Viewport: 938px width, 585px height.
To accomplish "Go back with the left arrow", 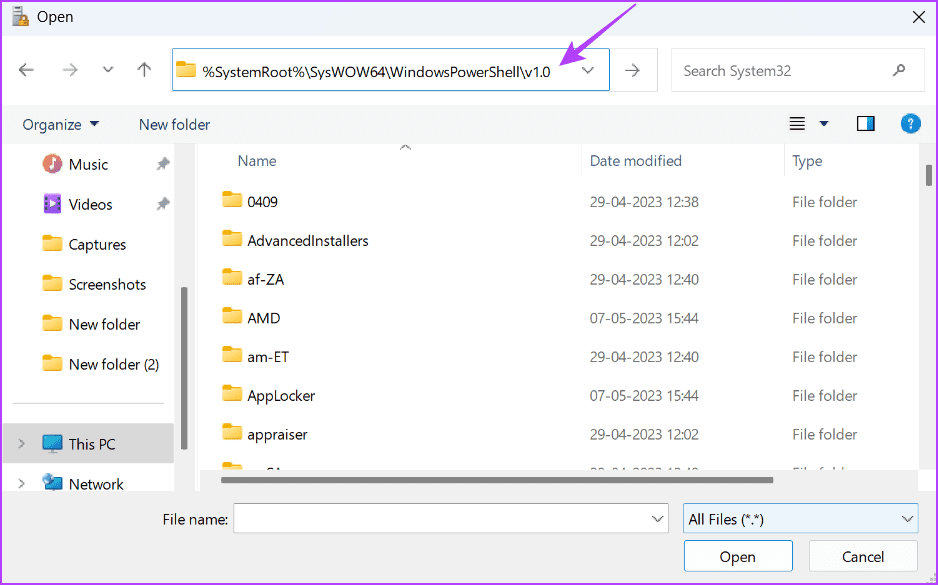I will tap(26, 70).
